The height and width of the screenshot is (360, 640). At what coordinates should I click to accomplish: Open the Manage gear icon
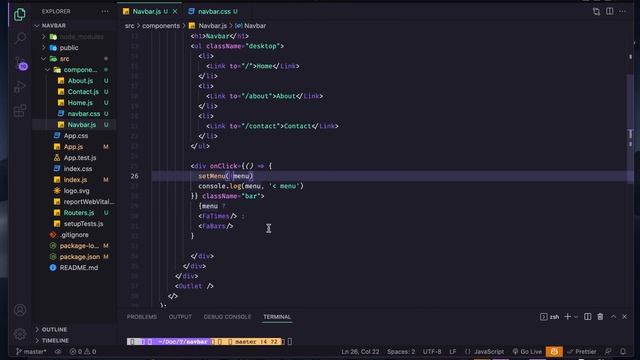click(x=20, y=334)
